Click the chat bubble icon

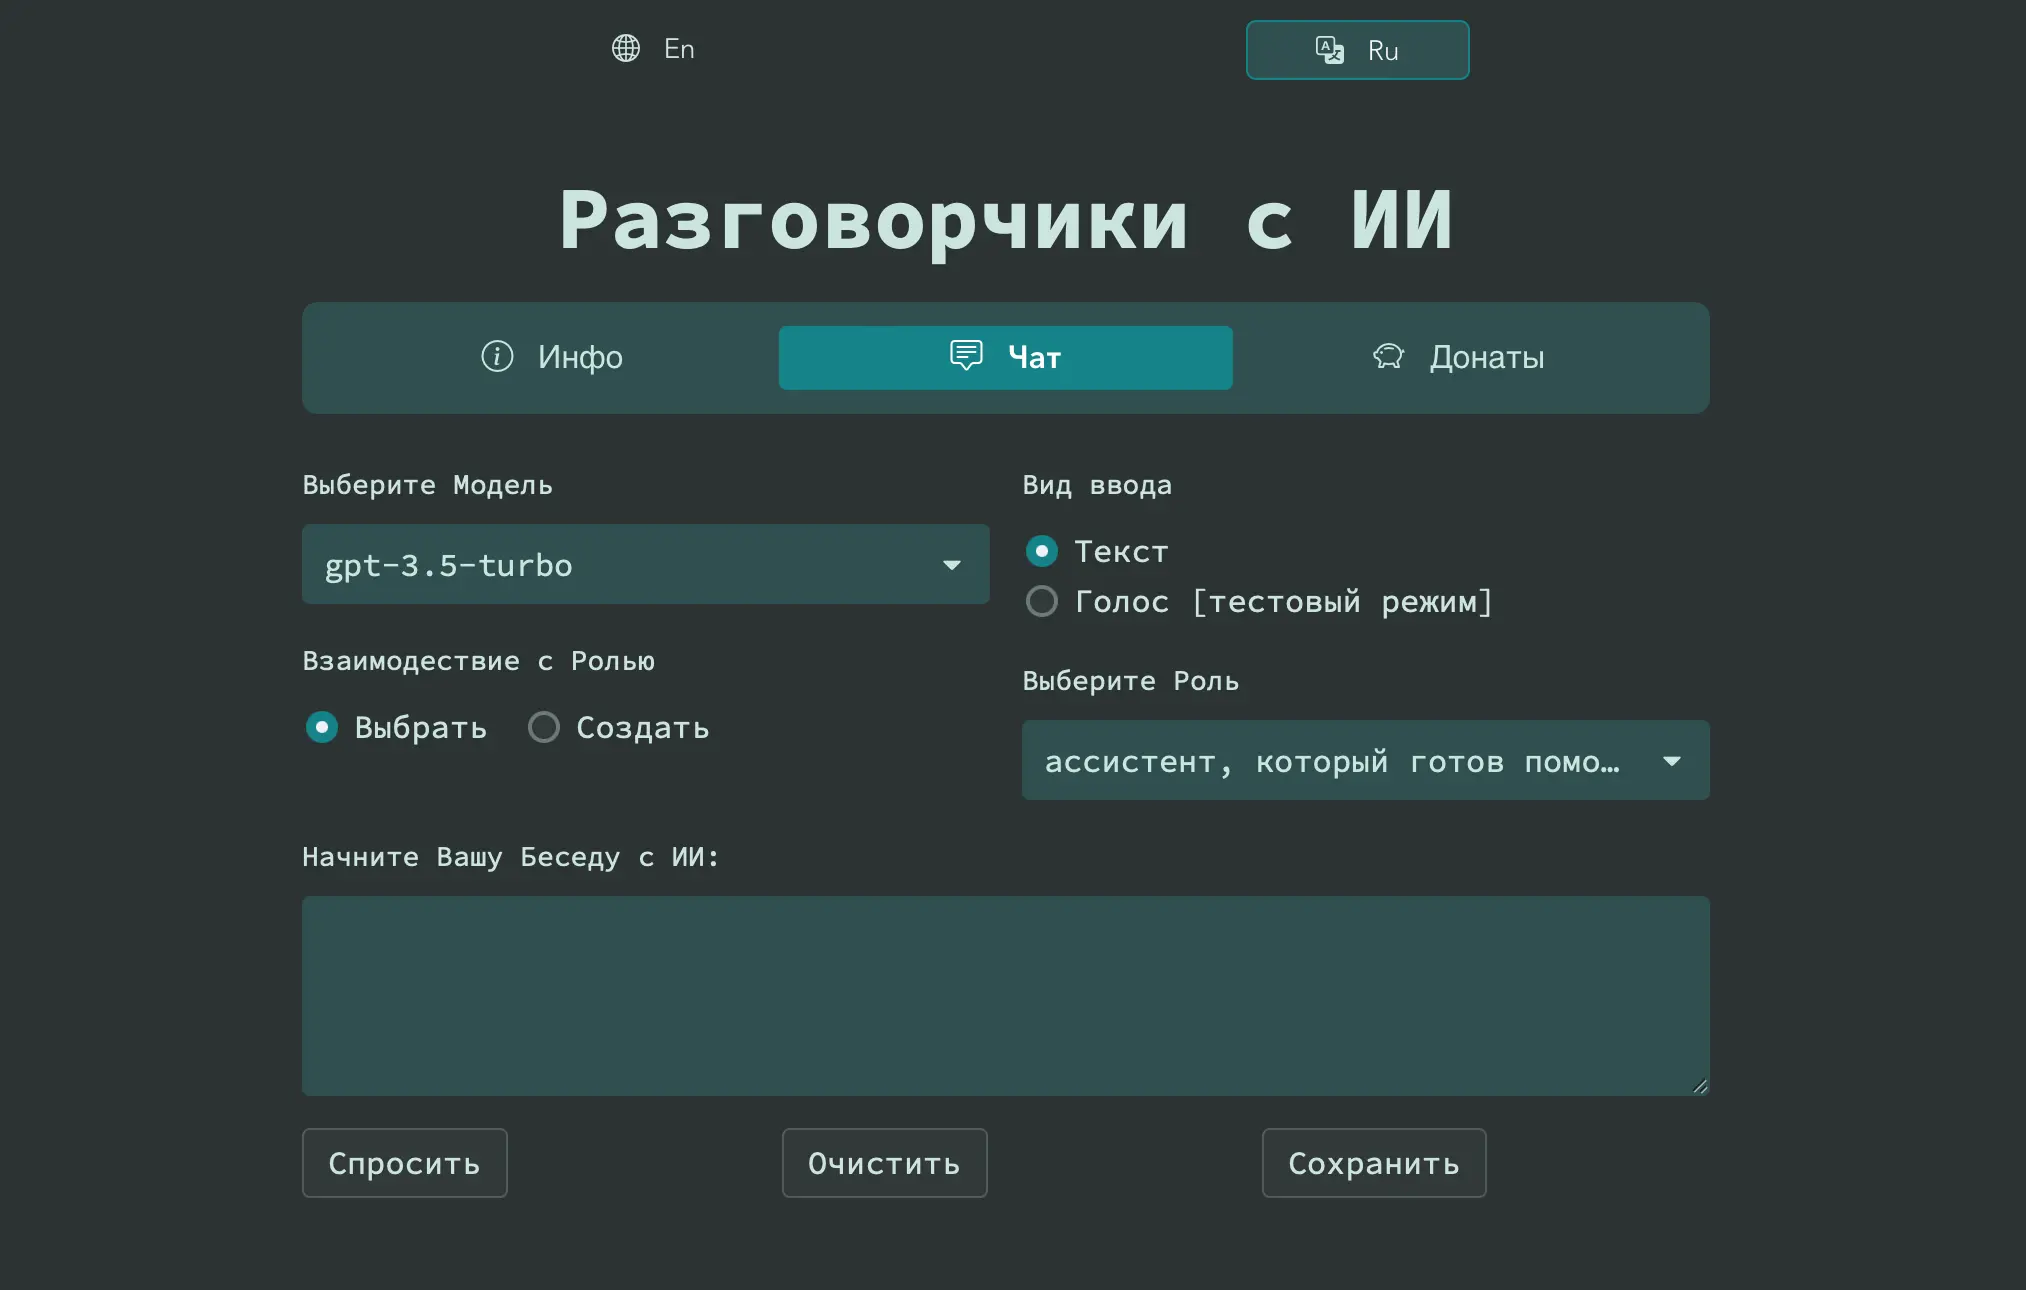966,355
